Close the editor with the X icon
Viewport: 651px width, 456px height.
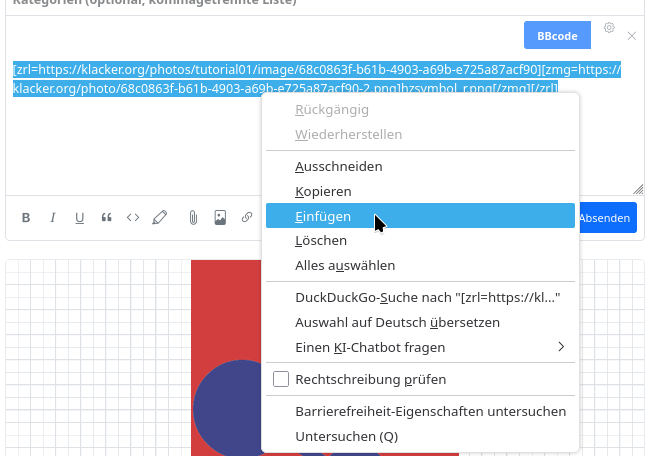tap(632, 36)
